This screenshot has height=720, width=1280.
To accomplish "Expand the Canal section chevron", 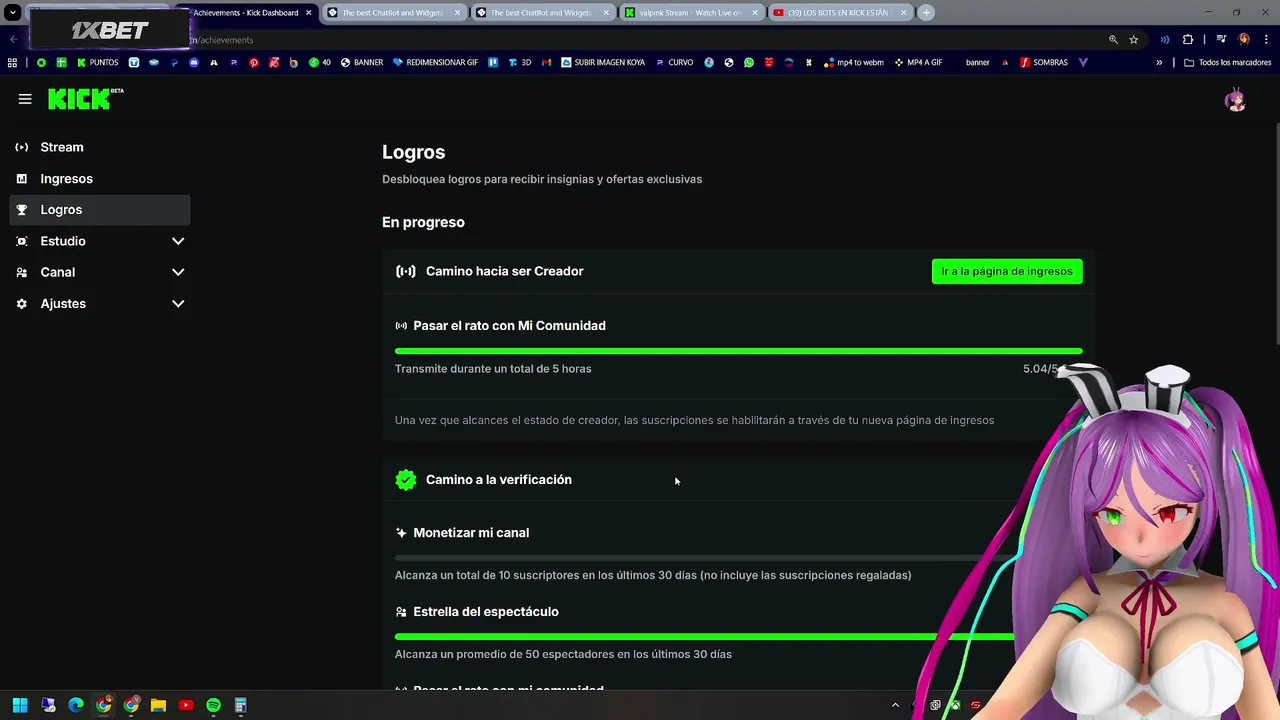I will tap(178, 272).
